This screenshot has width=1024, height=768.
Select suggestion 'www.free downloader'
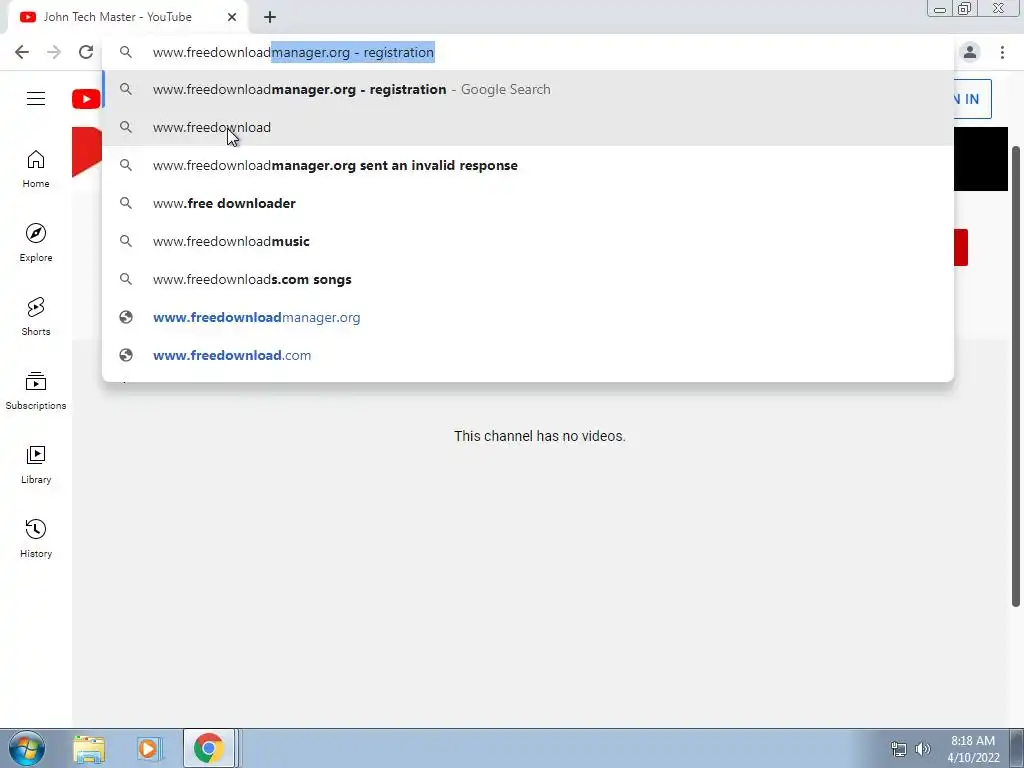pos(528,203)
